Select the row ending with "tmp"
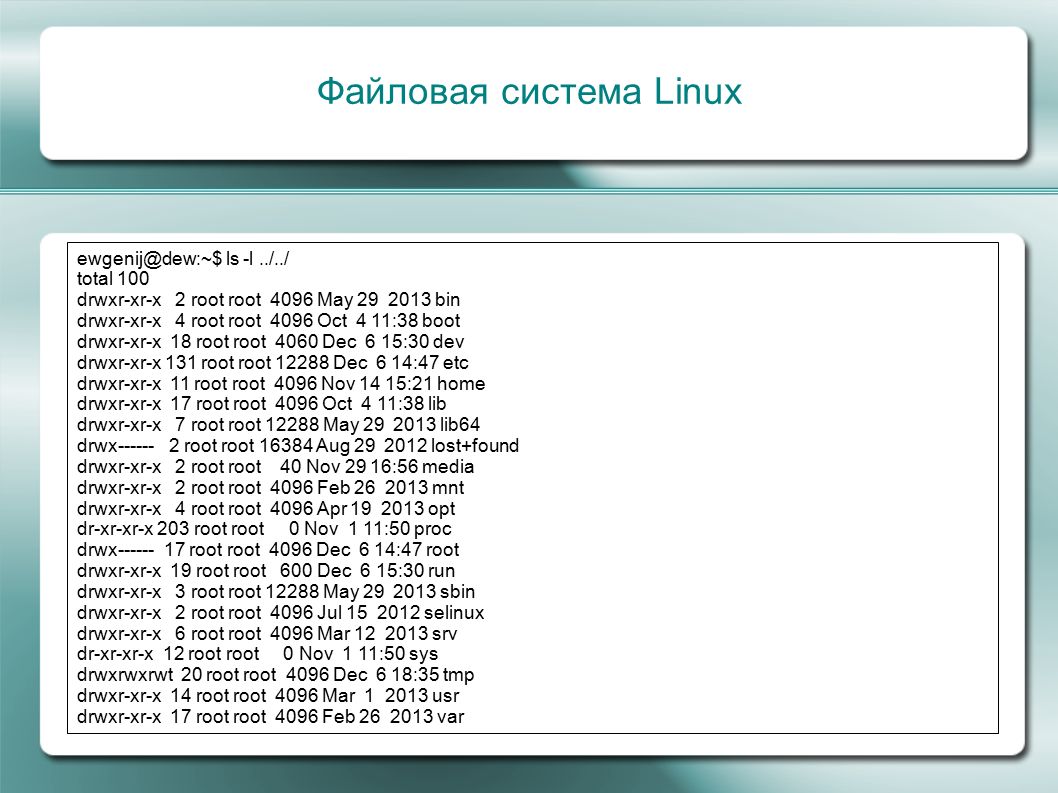 (275, 674)
